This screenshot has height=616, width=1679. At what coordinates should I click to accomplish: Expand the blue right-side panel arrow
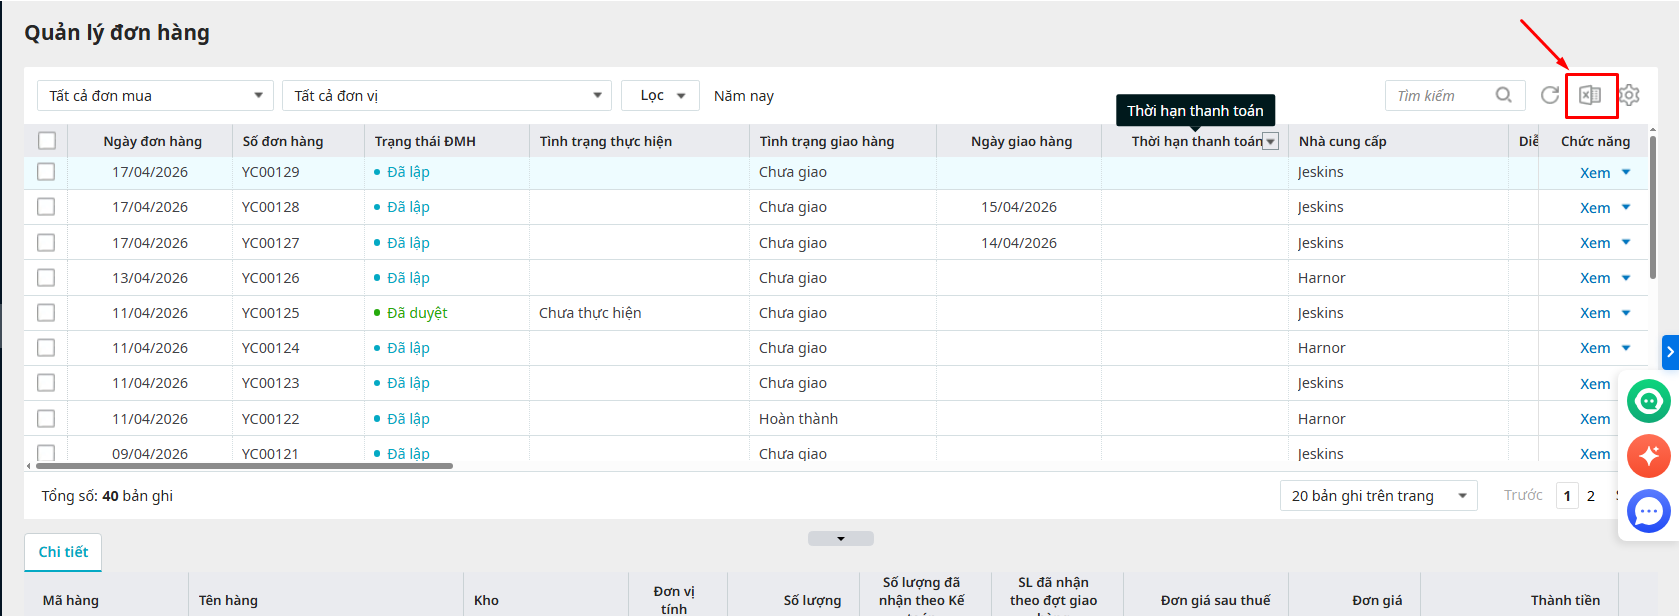tap(1669, 352)
